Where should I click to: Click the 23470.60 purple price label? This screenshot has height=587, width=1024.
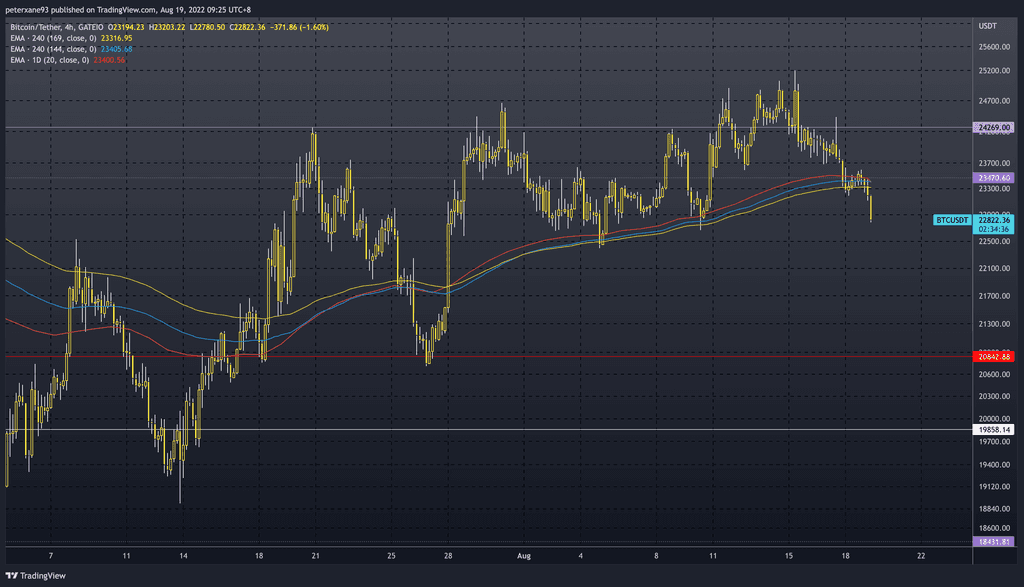(994, 178)
